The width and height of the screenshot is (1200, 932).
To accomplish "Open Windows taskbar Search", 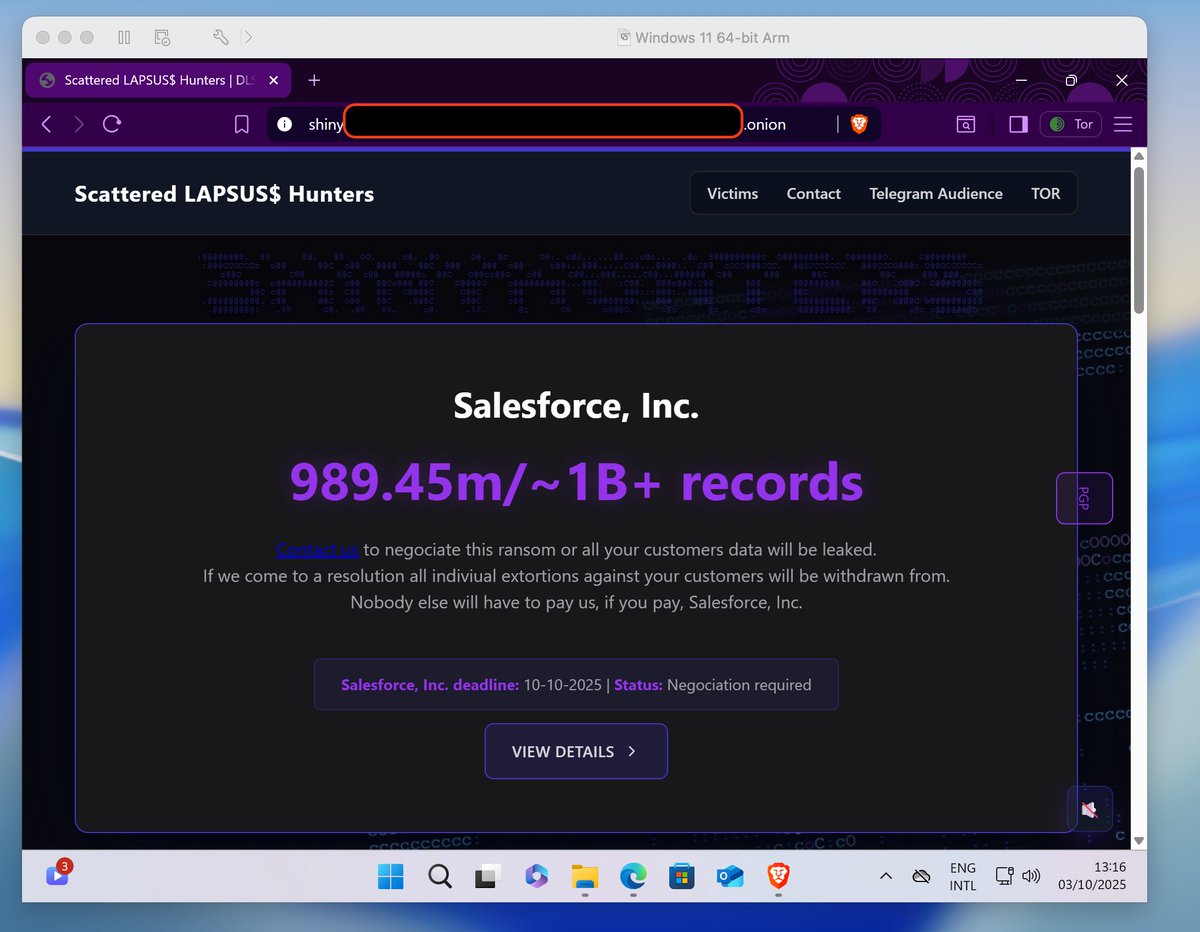I will coord(439,877).
